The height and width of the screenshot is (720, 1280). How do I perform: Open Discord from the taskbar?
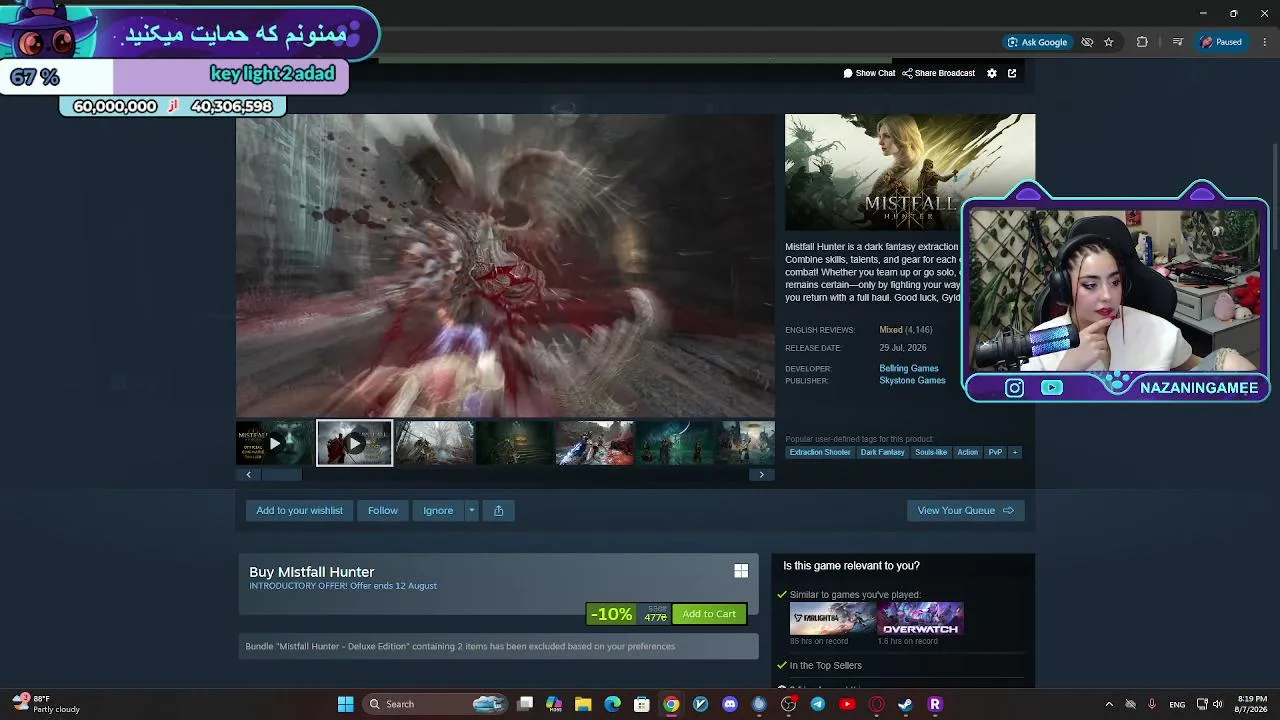coord(730,704)
